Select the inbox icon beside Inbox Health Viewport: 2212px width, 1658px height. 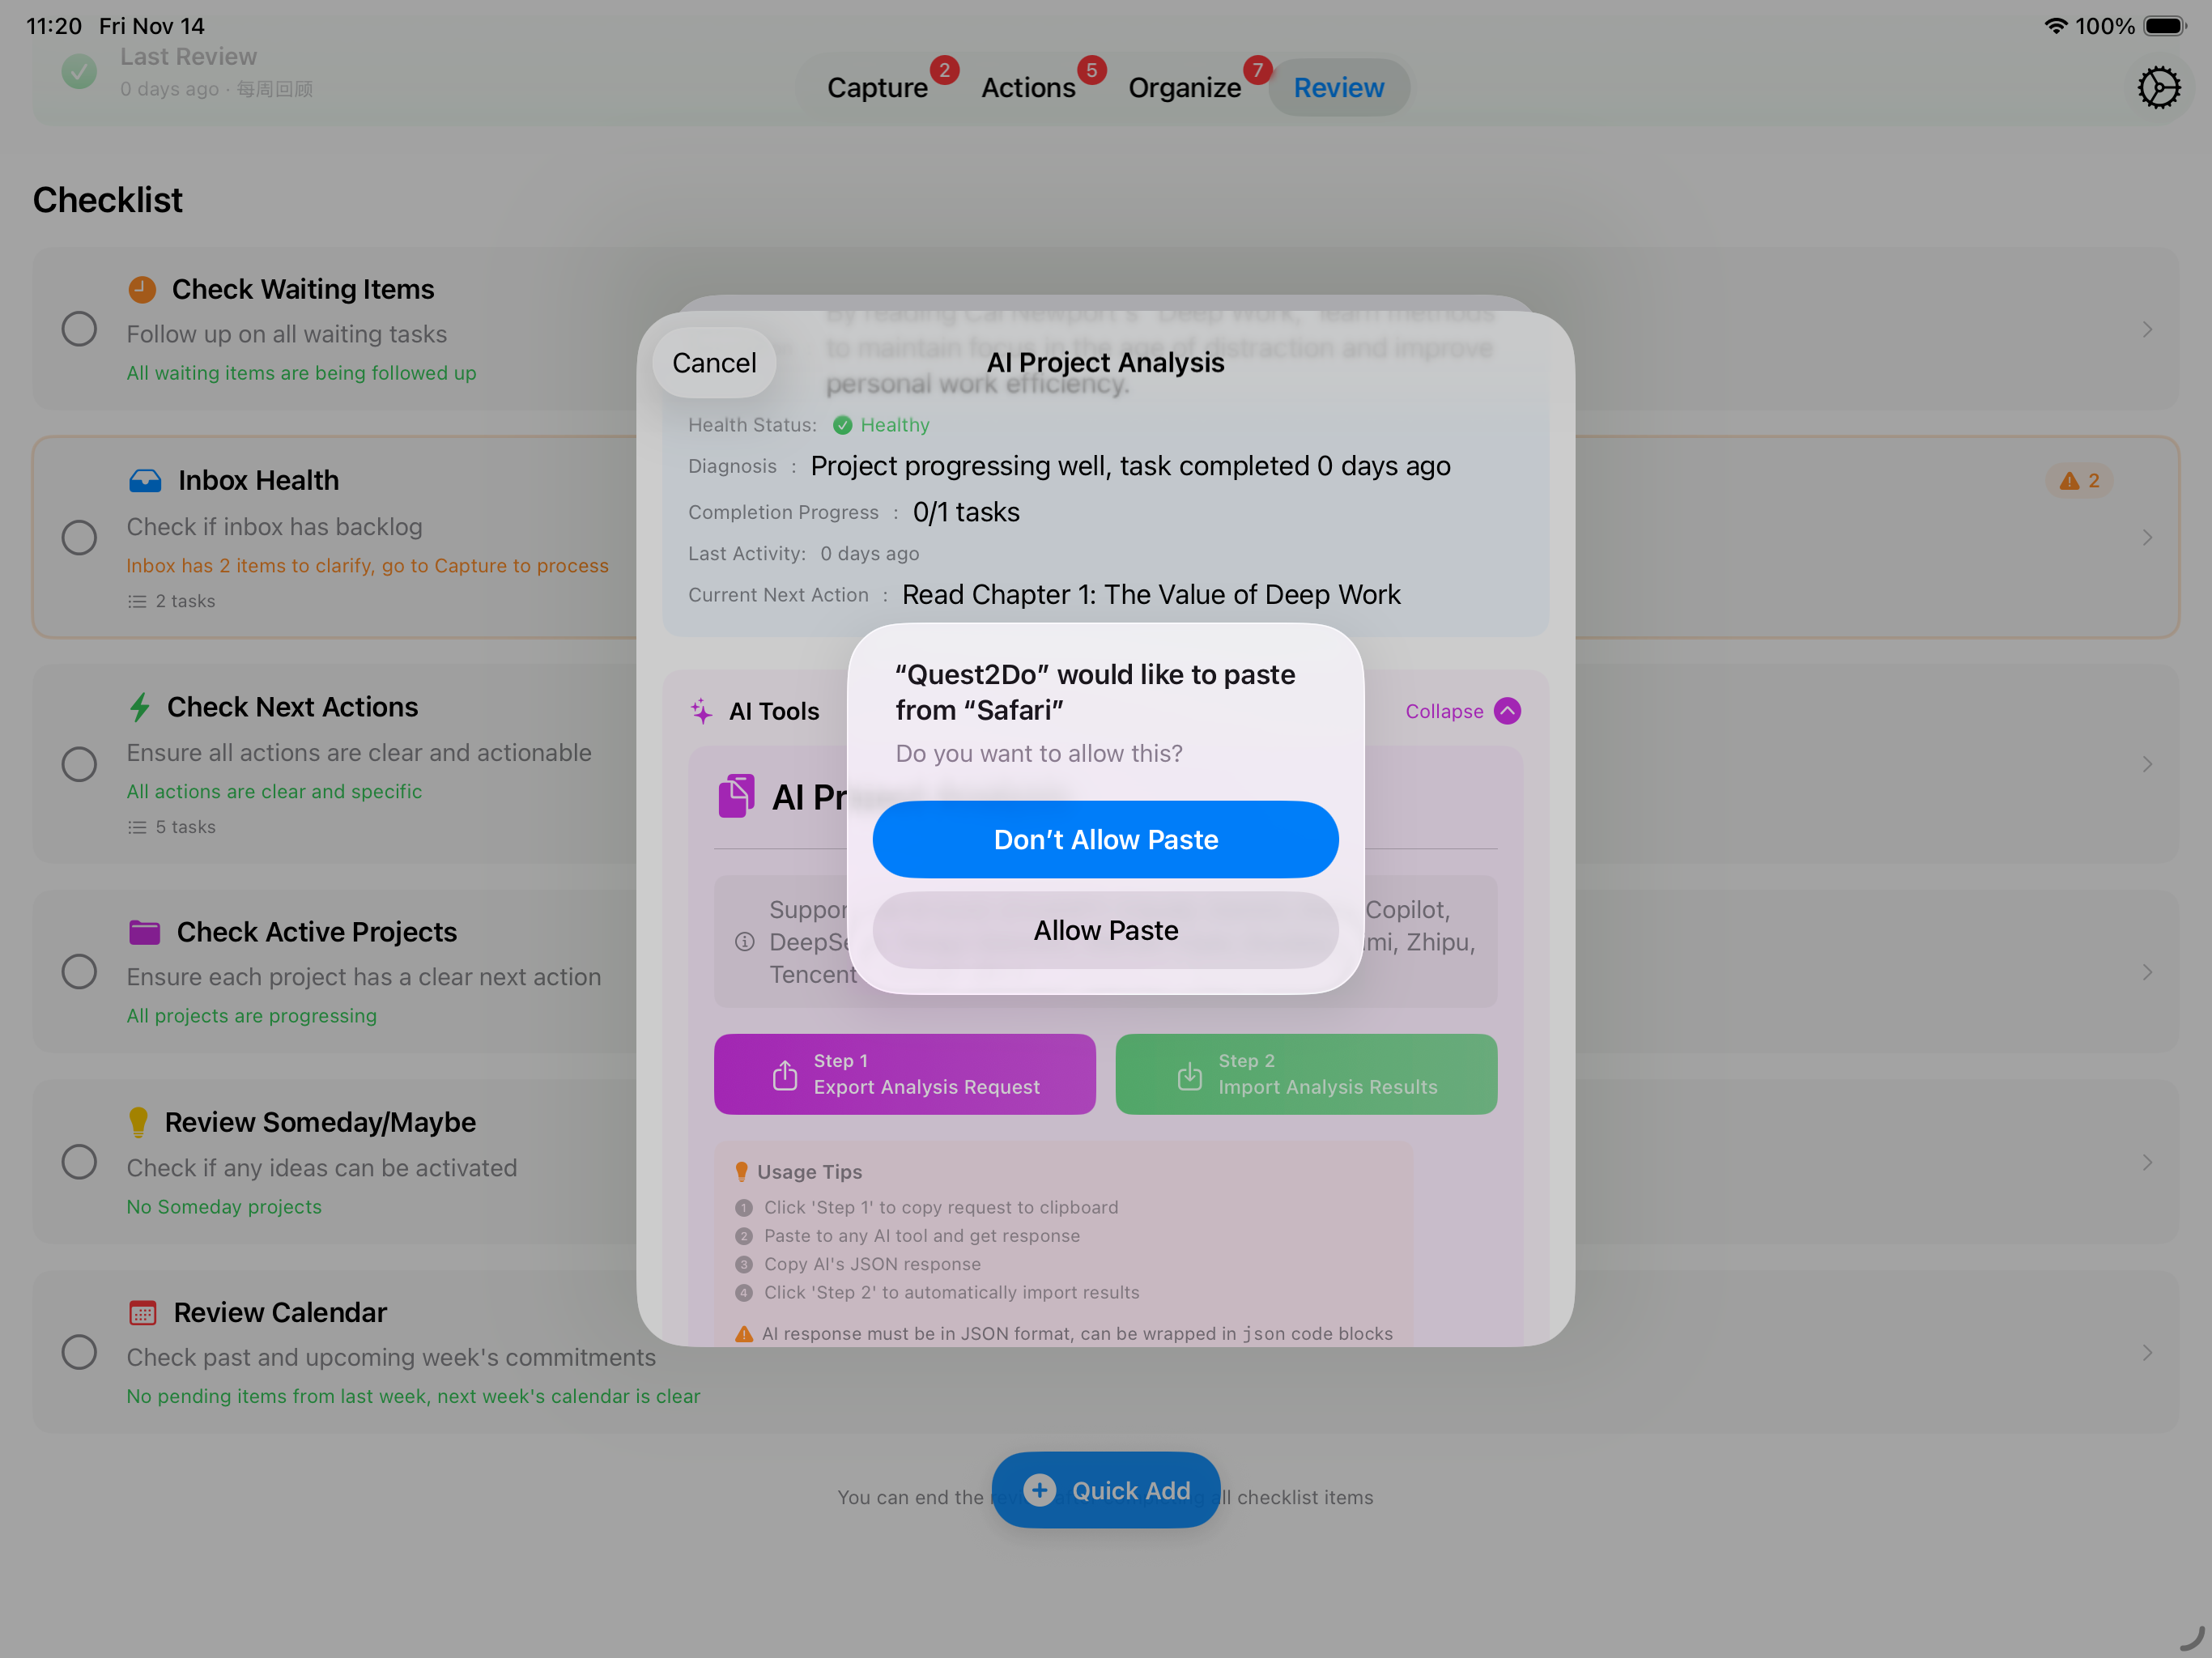[145, 480]
